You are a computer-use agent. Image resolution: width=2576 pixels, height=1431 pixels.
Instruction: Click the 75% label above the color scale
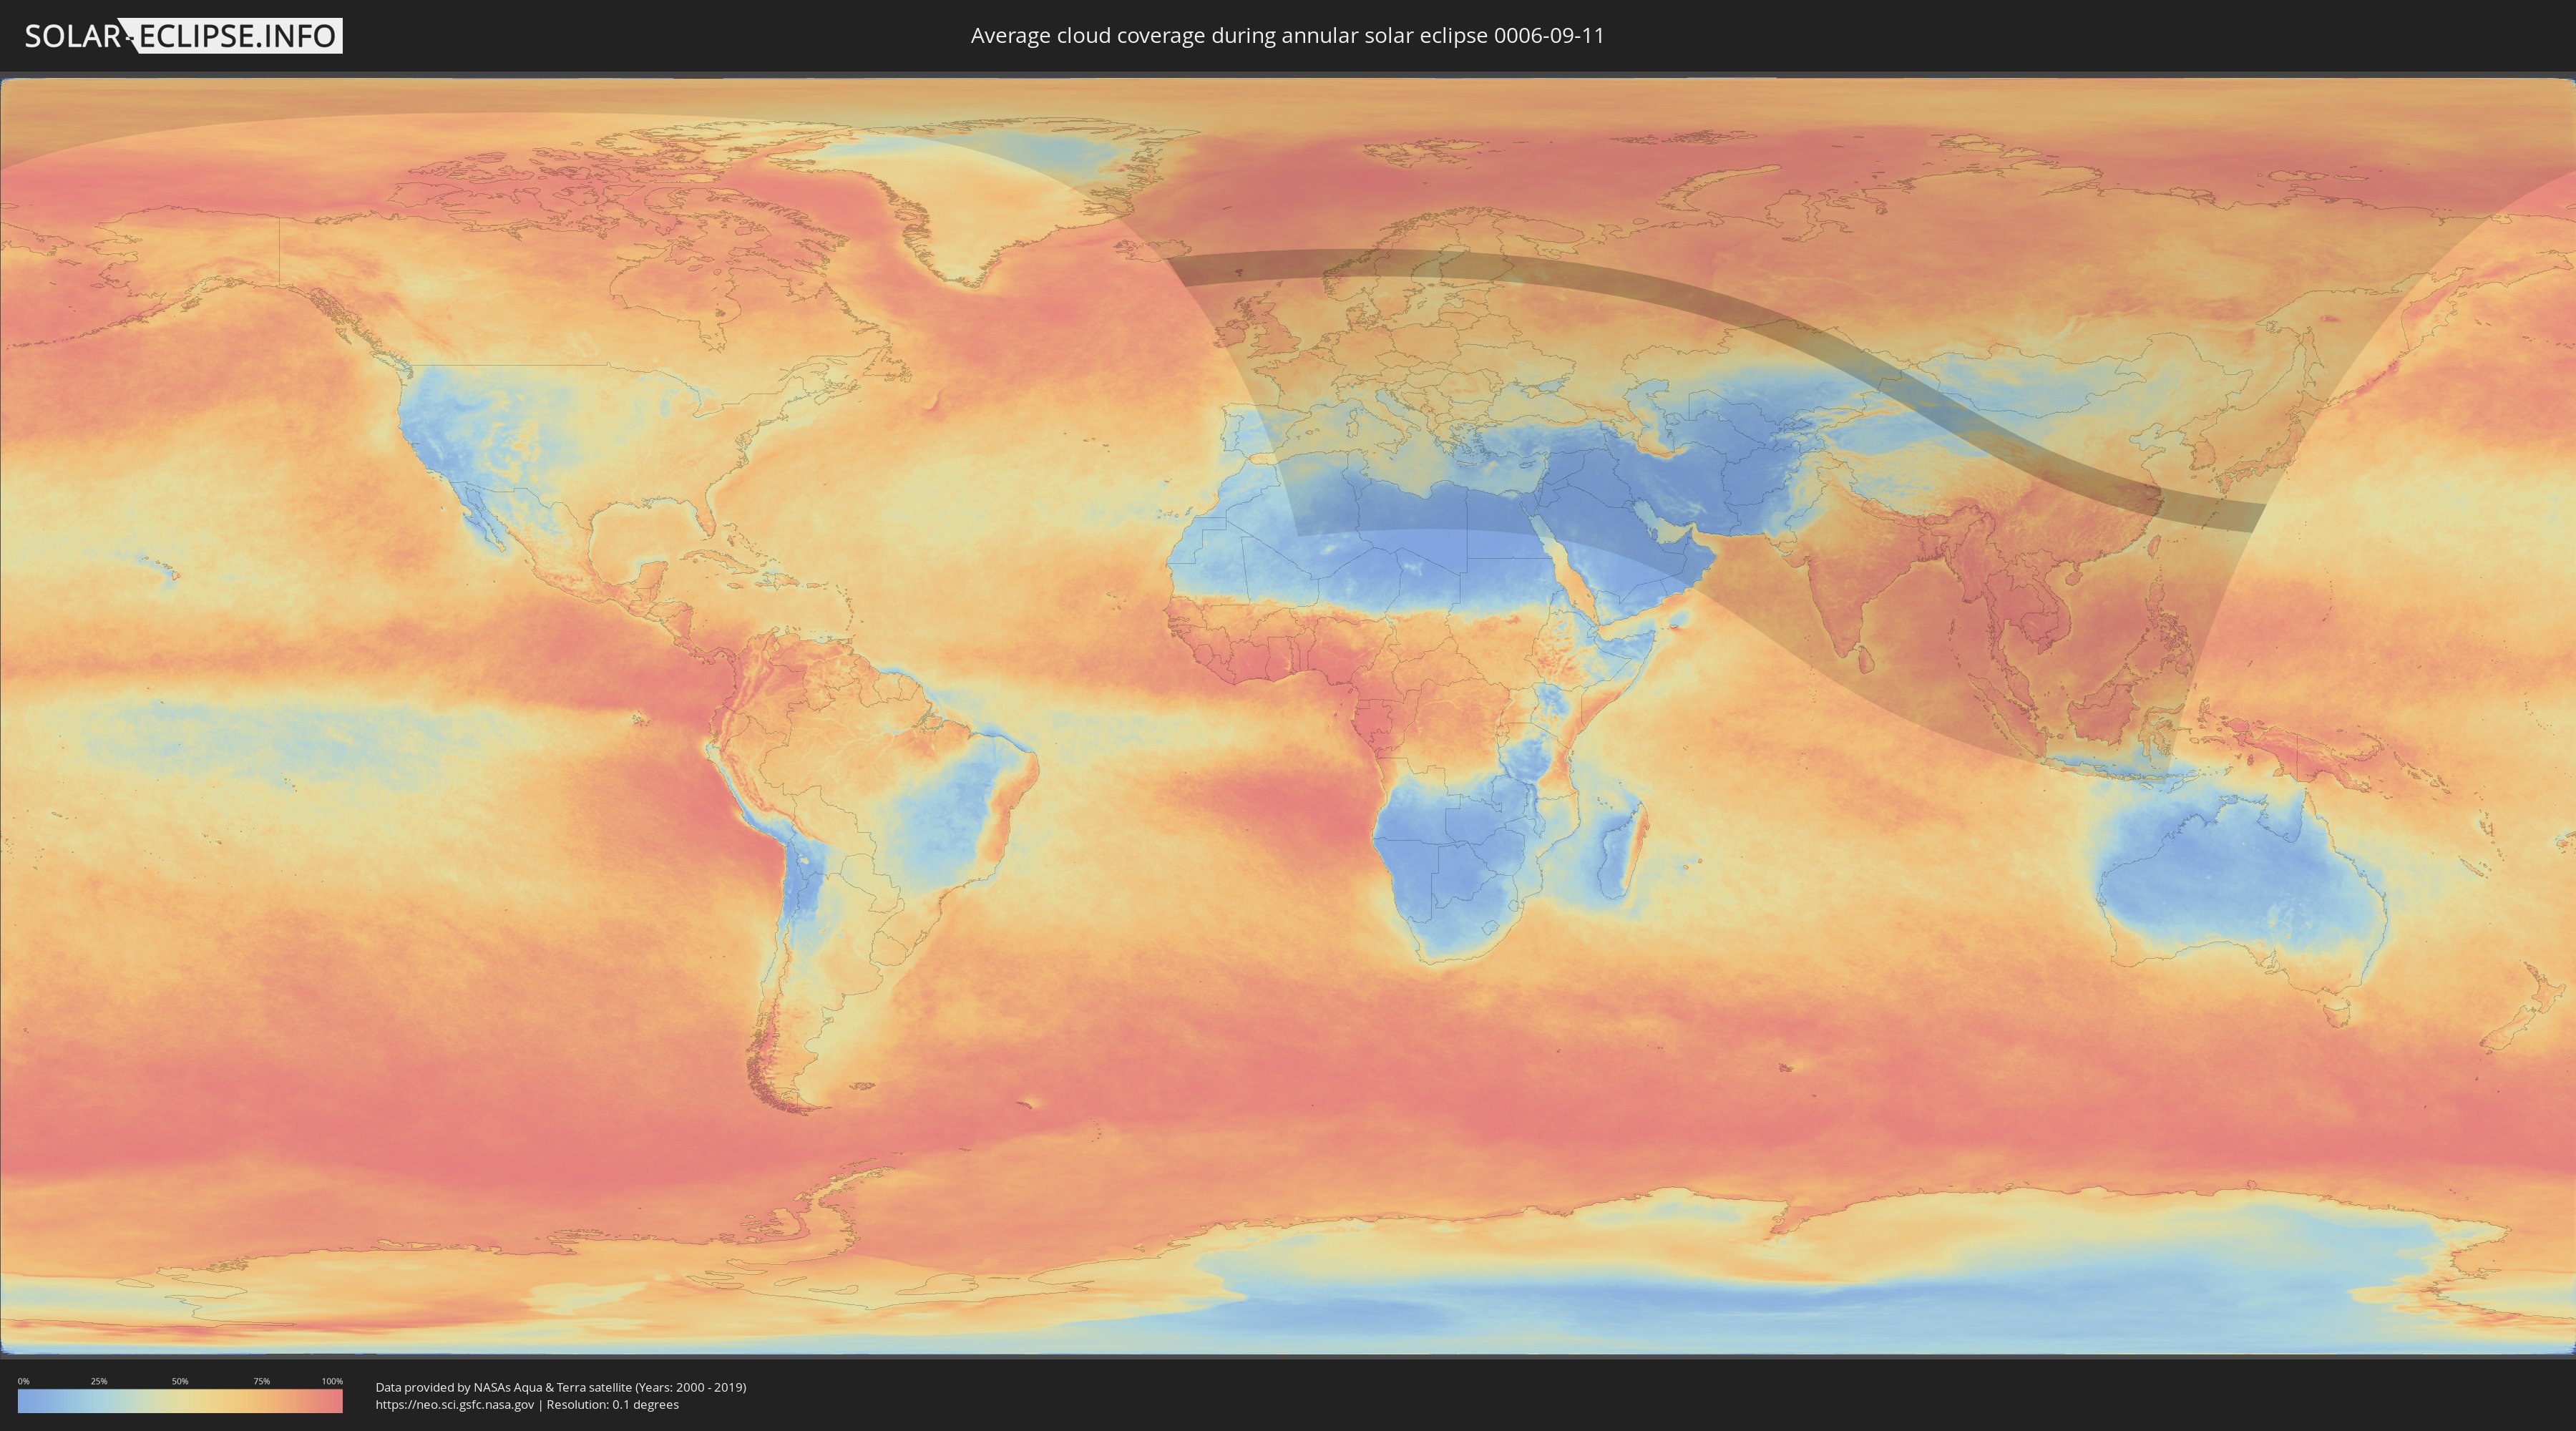pyautogui.click(x=261, y=1381)
